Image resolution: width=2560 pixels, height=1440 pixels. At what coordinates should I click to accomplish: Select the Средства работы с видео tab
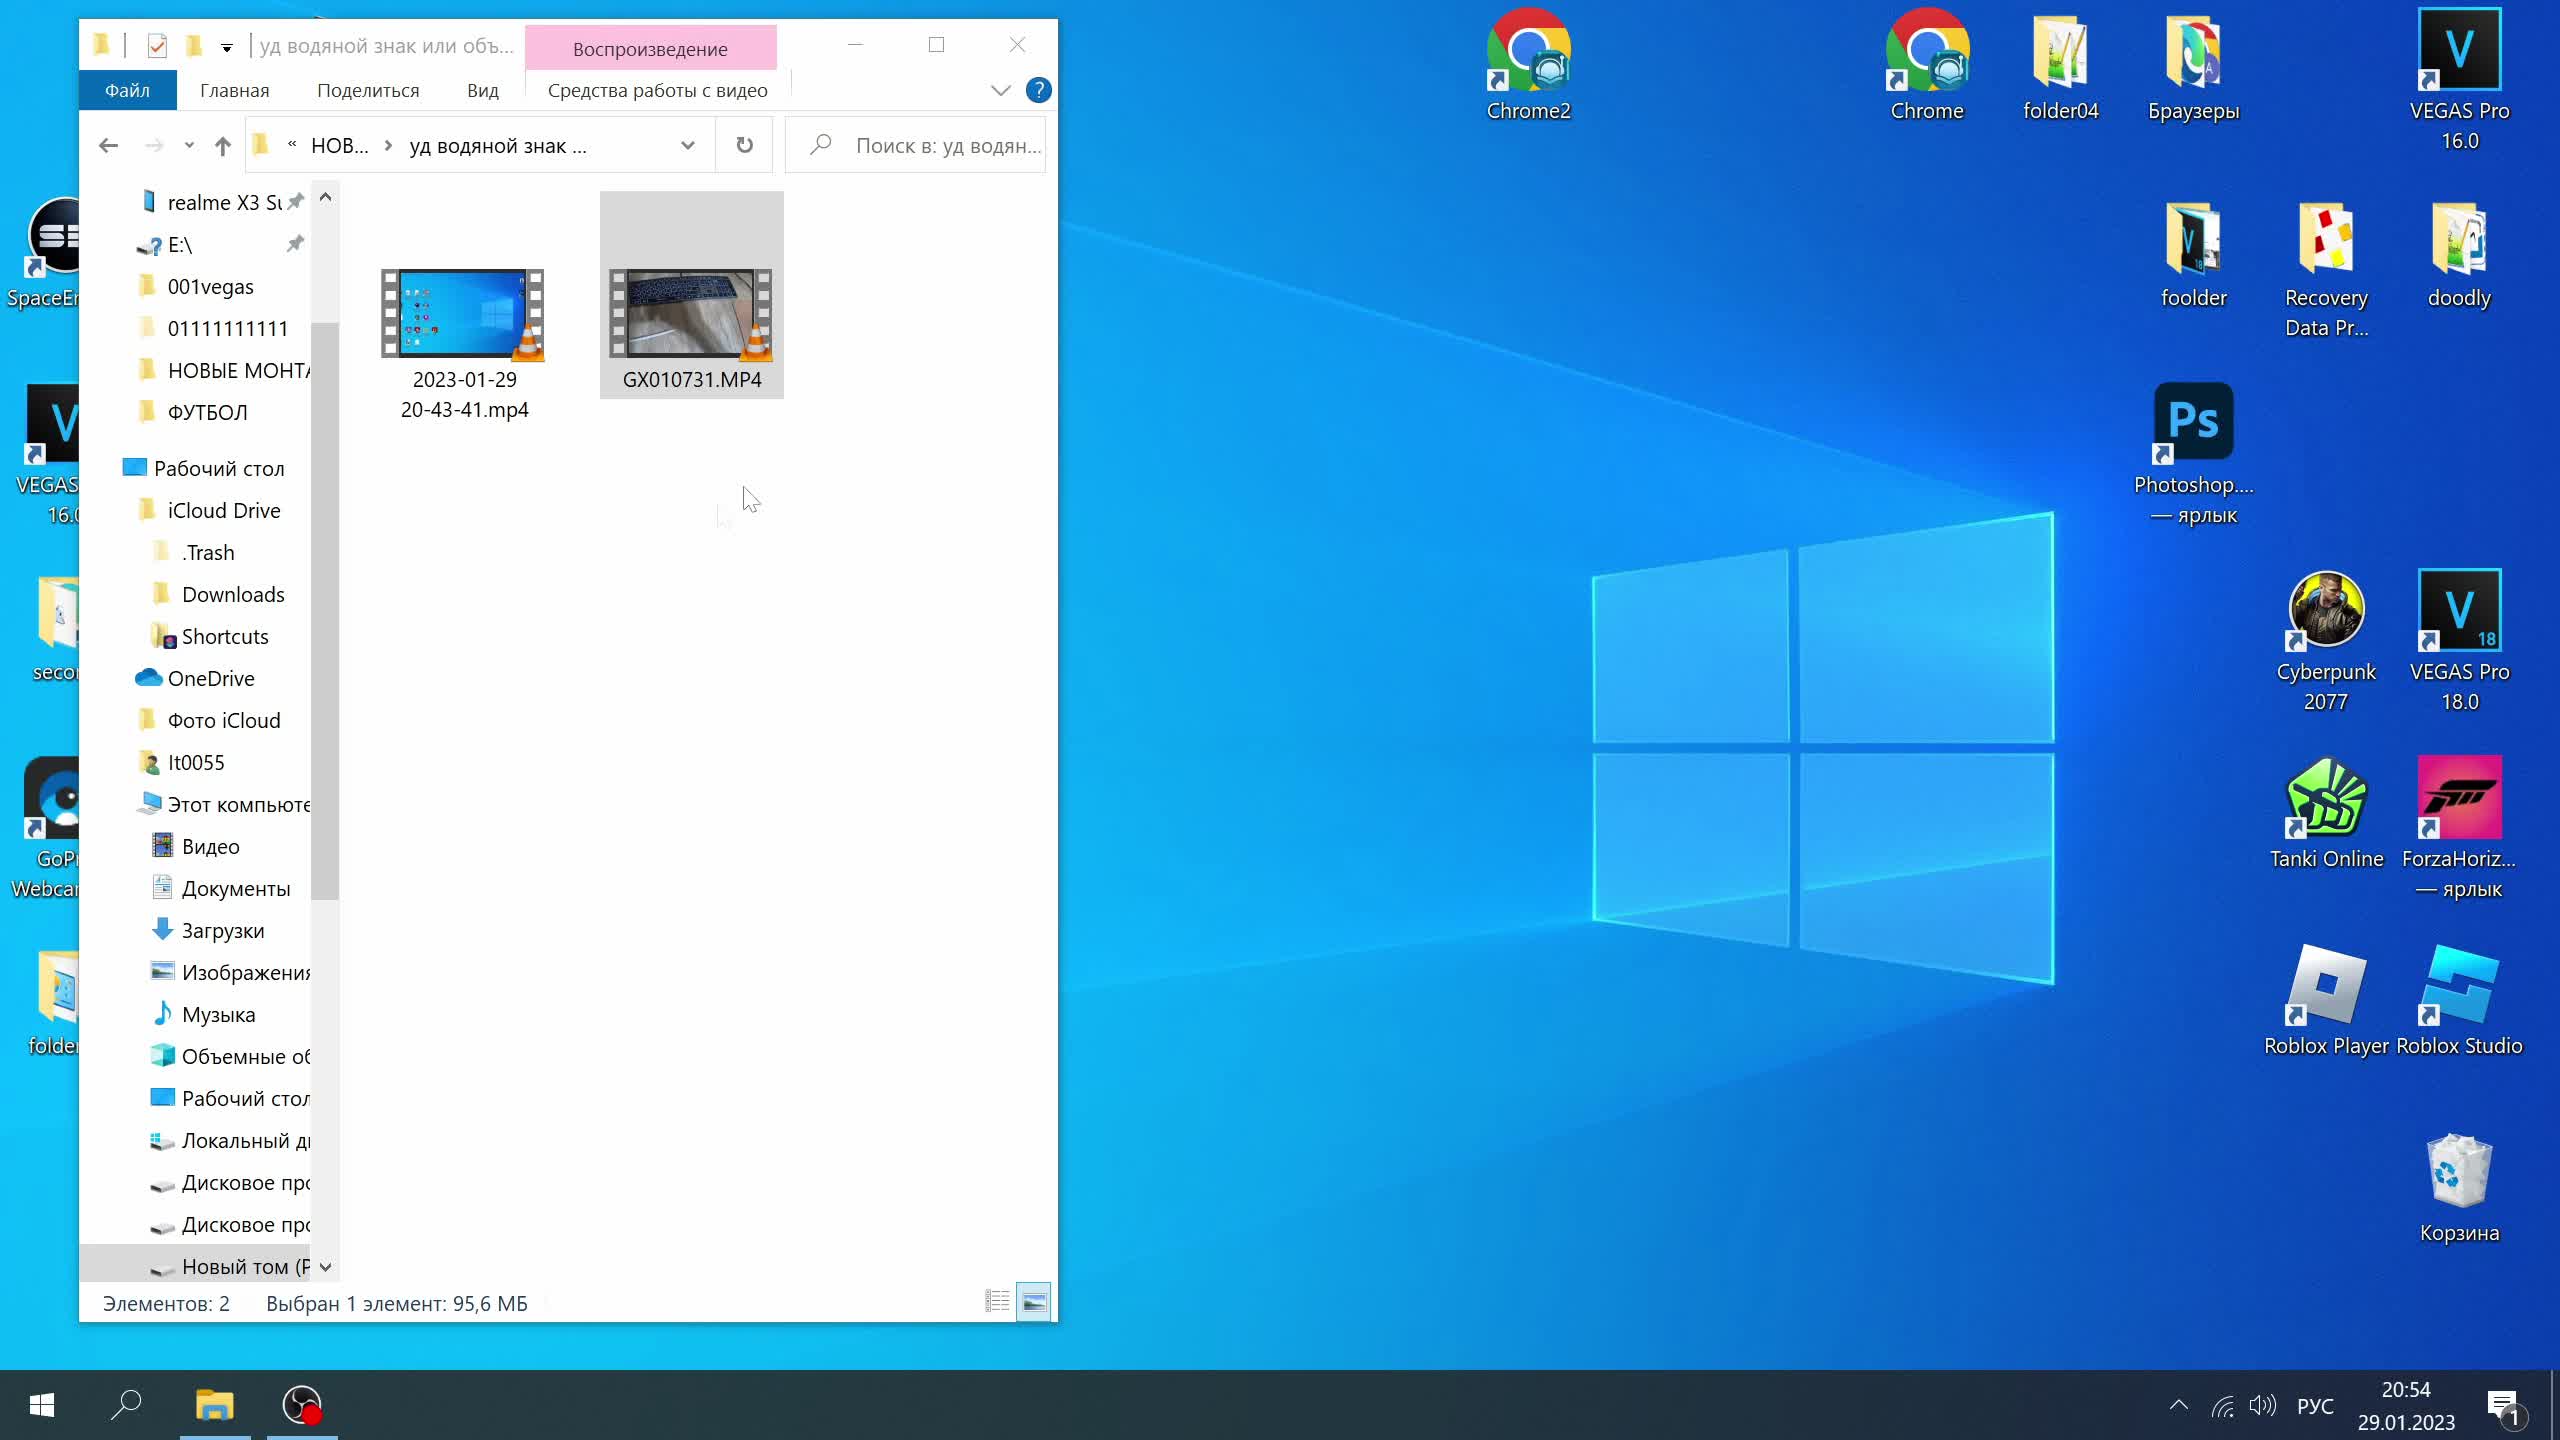(x=656, y=90)
